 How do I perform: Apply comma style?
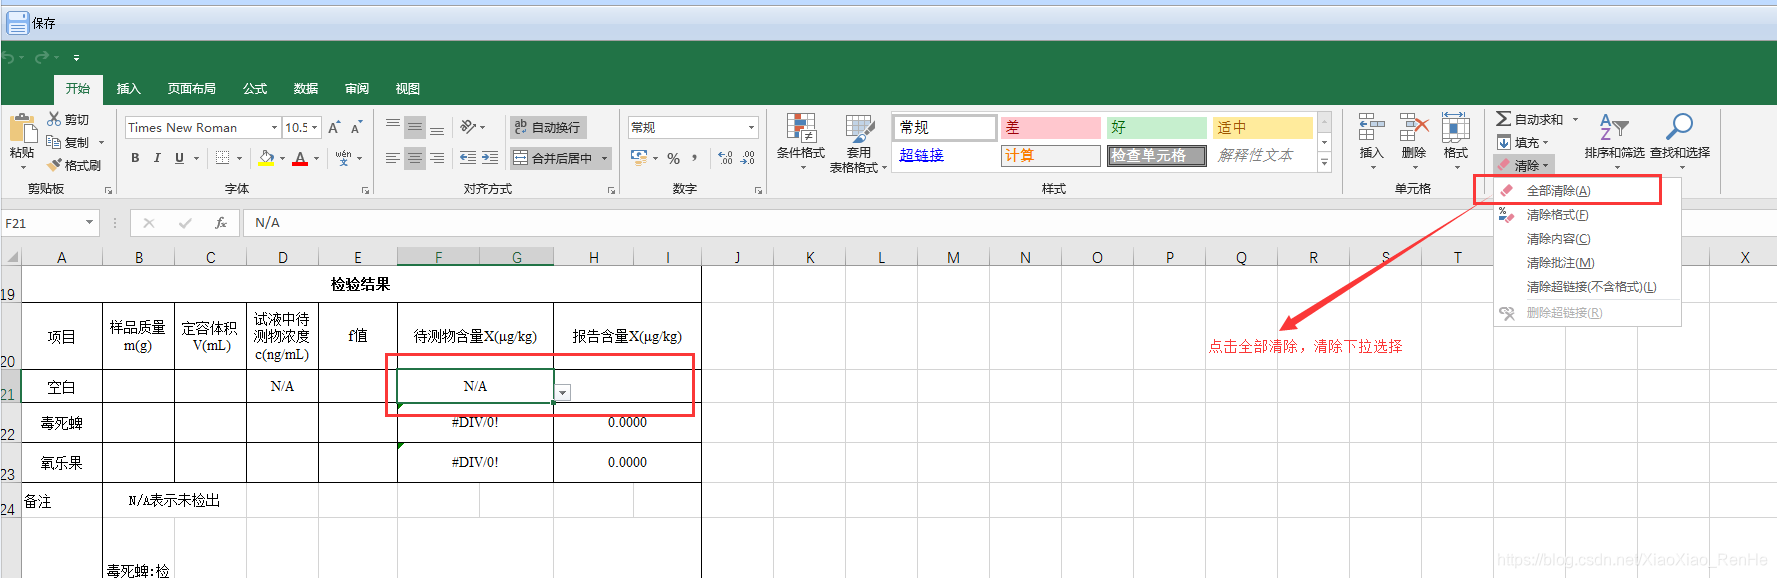(695, 158)
